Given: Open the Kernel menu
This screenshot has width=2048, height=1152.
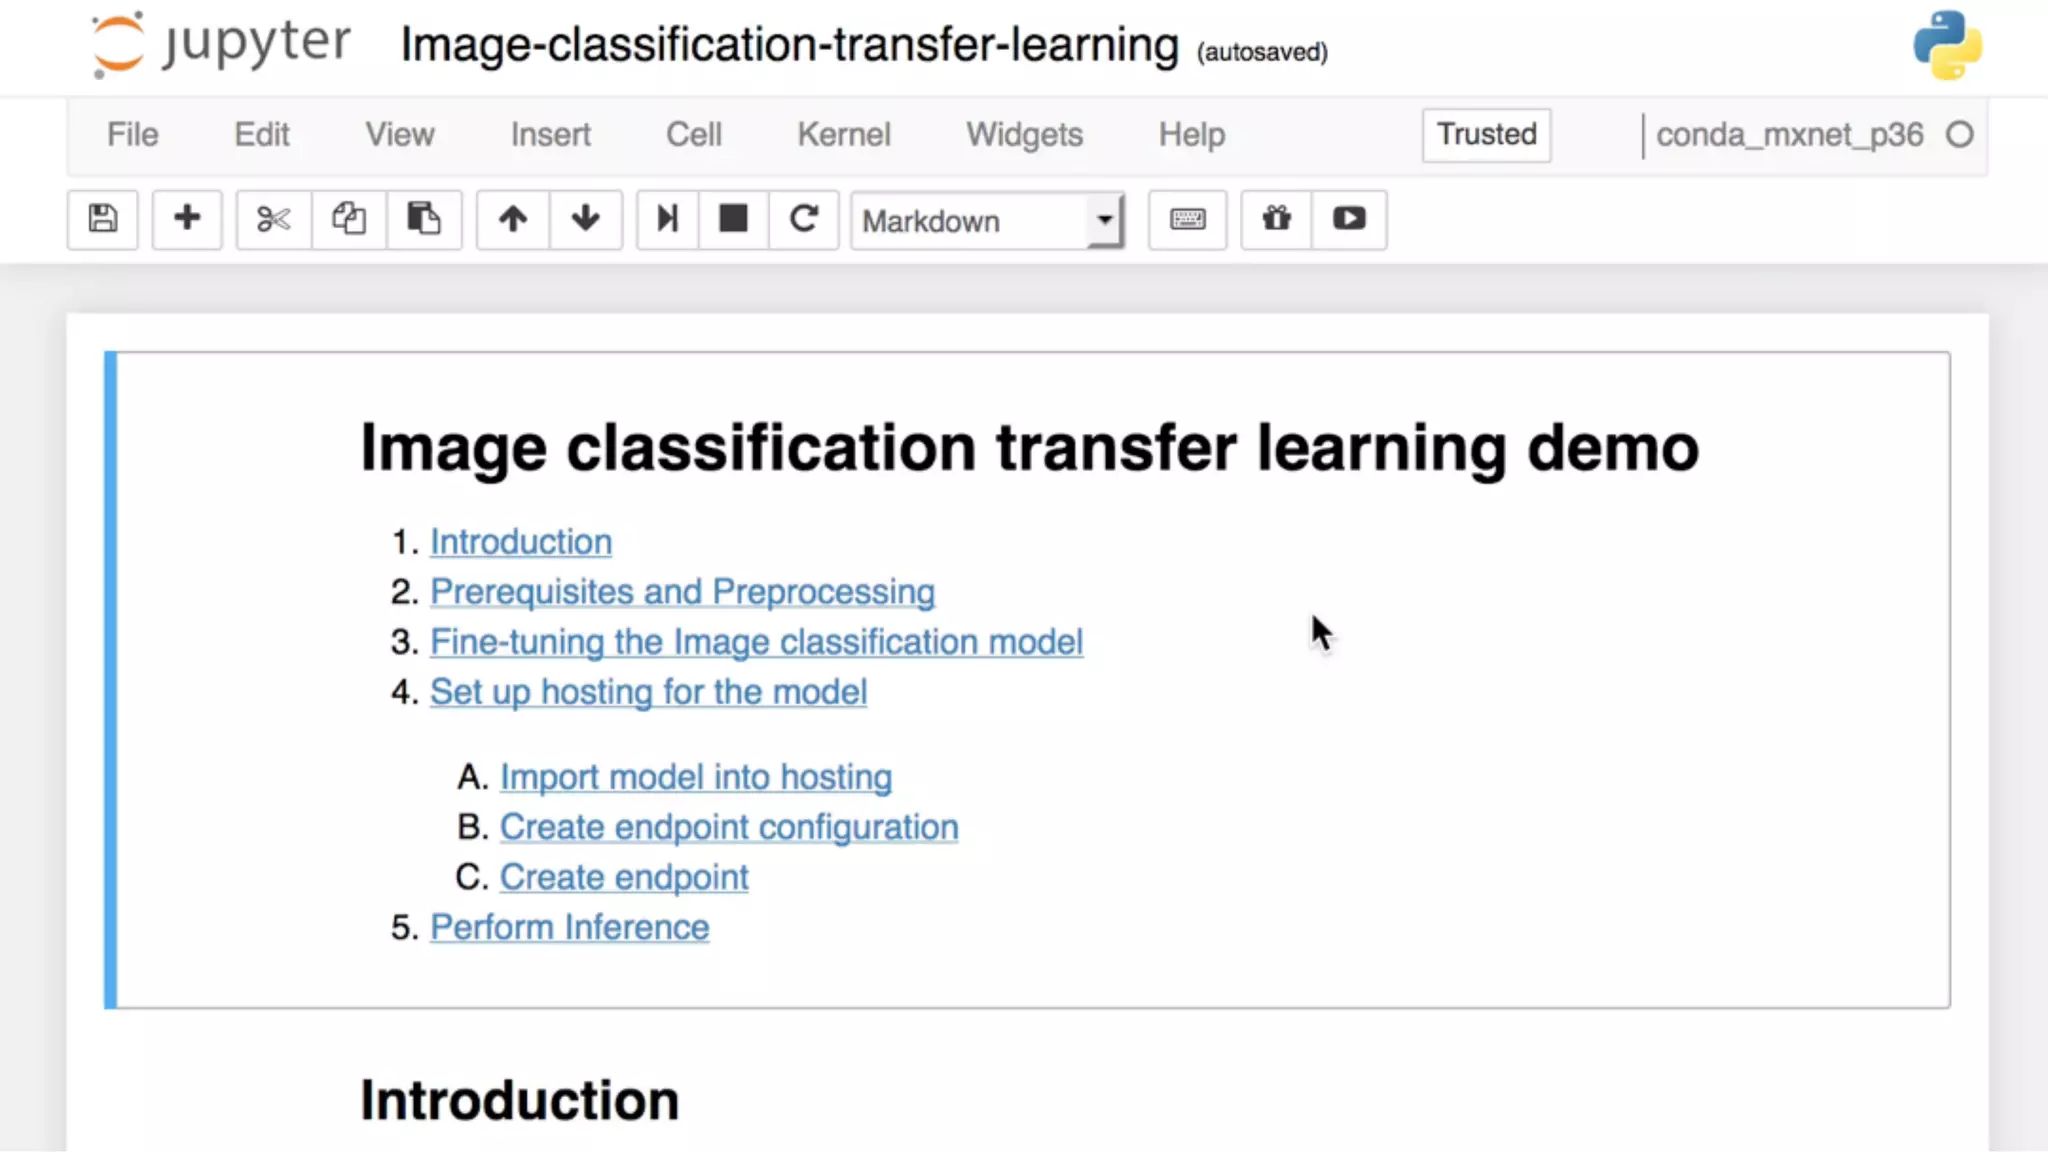Looking at the screenshot, I should point(843,135).
